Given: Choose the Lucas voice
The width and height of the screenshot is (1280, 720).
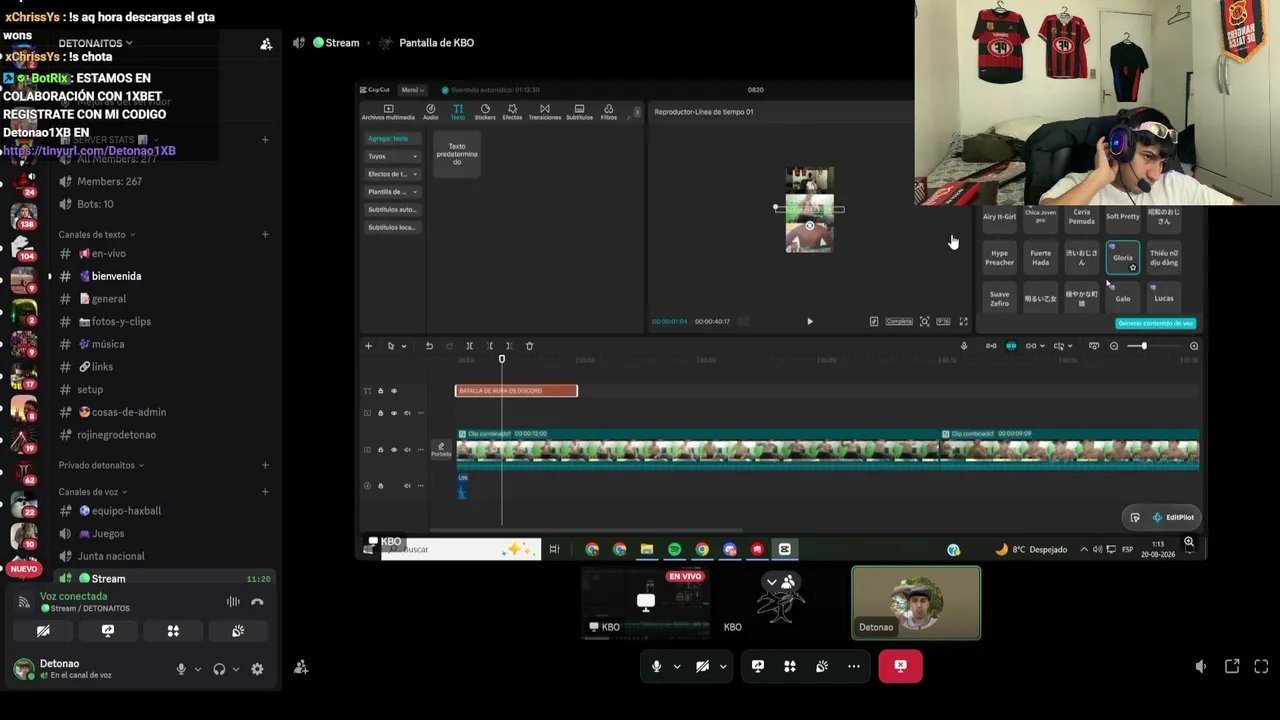Looking at the screenshot, I should (1164, 298).
